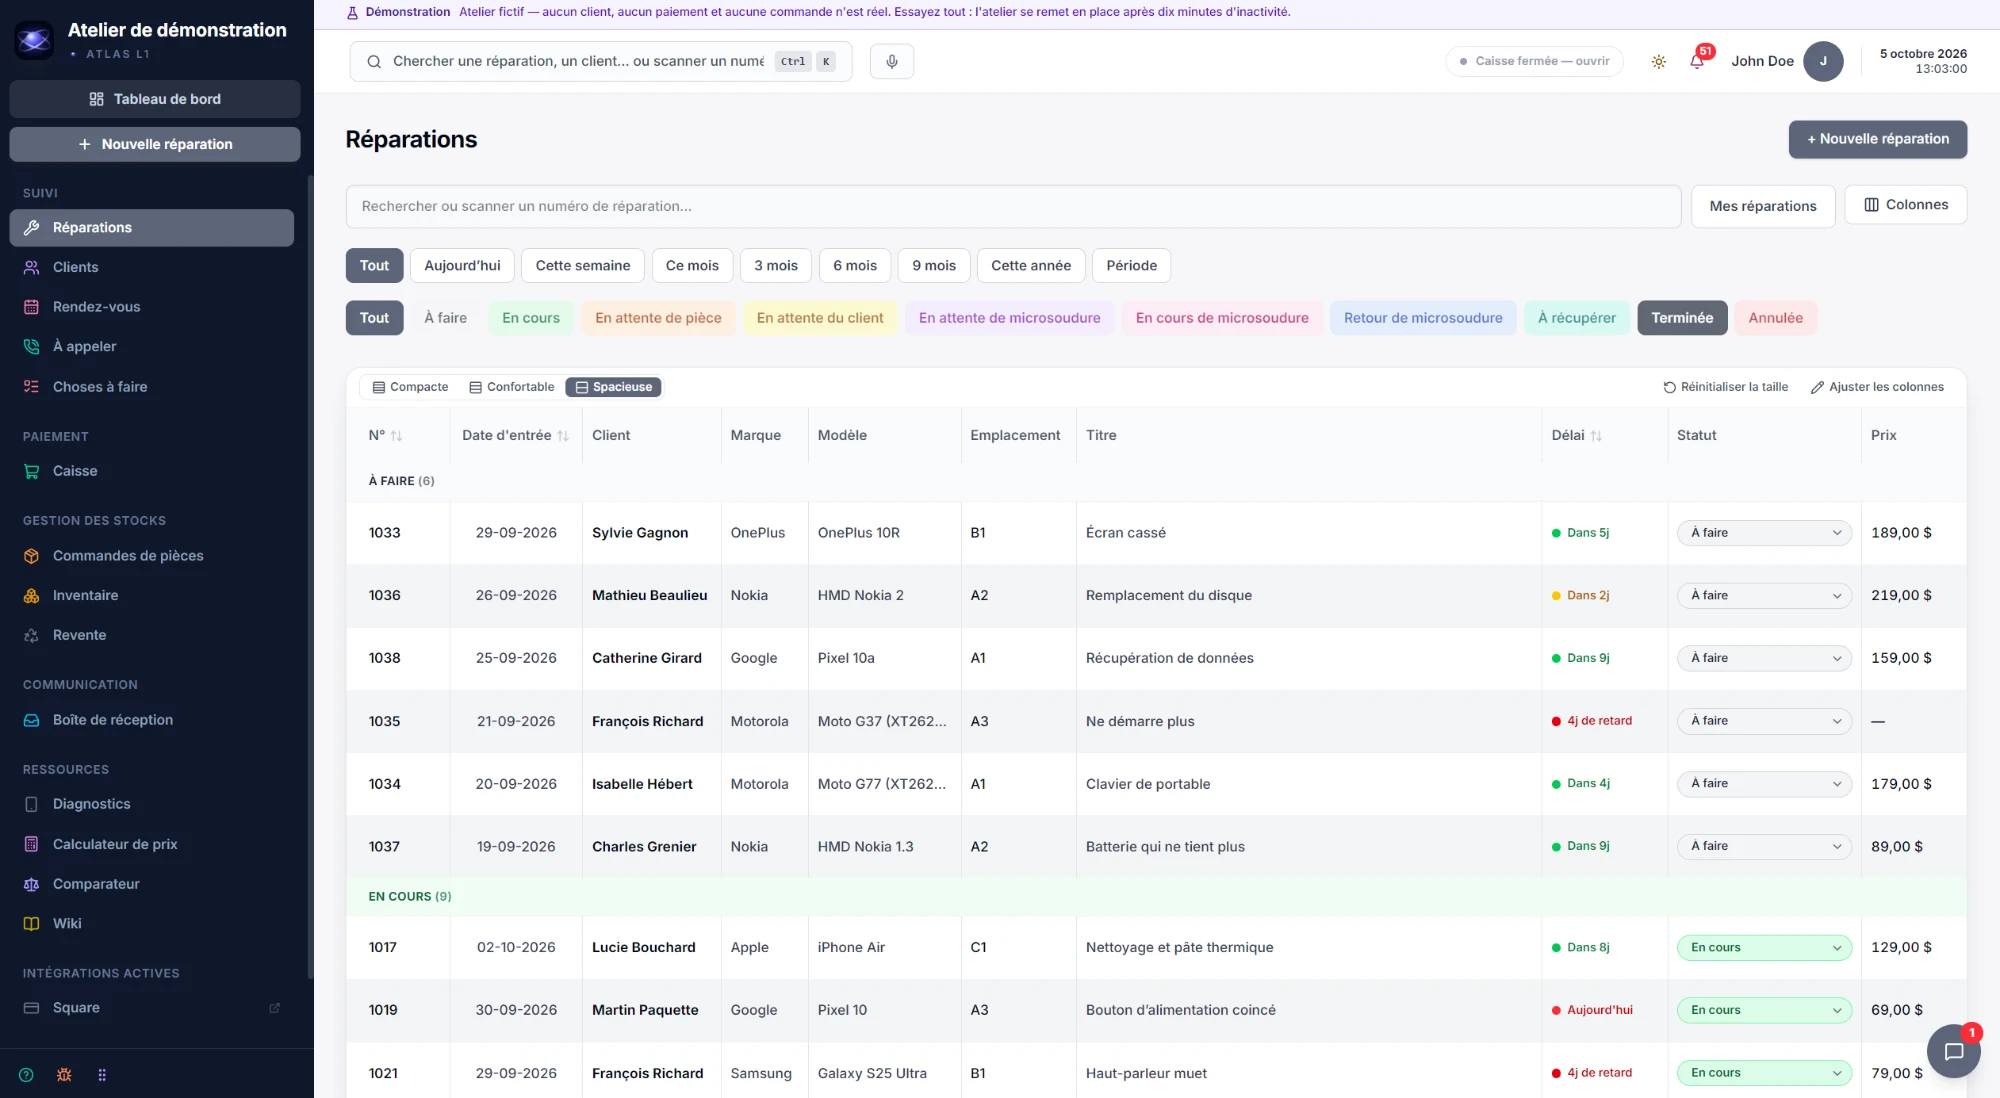
Task: Open status dropdown for repair 1035
Action: (x=1764, y=721)
